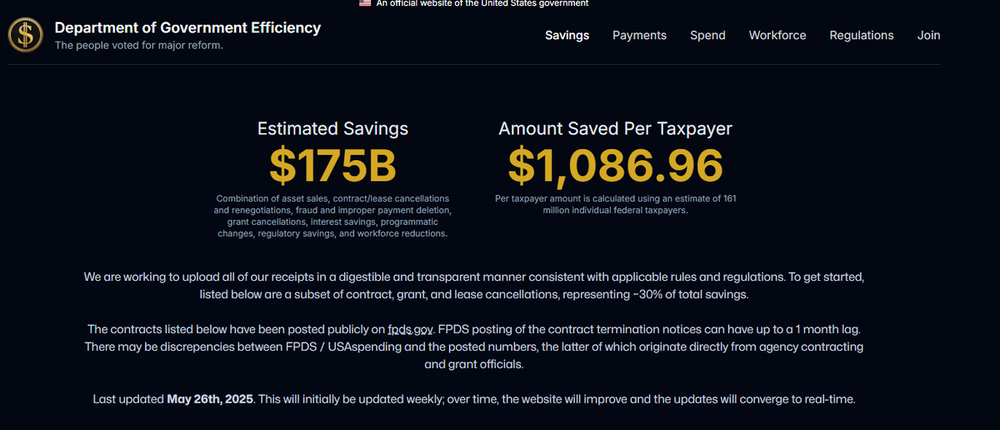Viewport: 1000px width, 430px height.
Task: Click the US flag icon in top banner
Action: [x=365, y=3]
